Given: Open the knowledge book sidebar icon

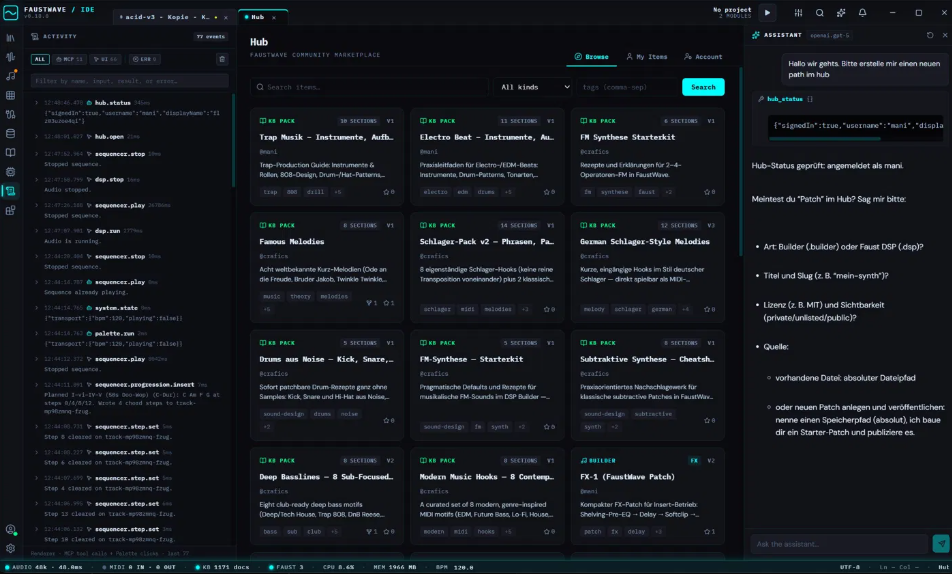Looking at the screenshot, I should point(10,152).
